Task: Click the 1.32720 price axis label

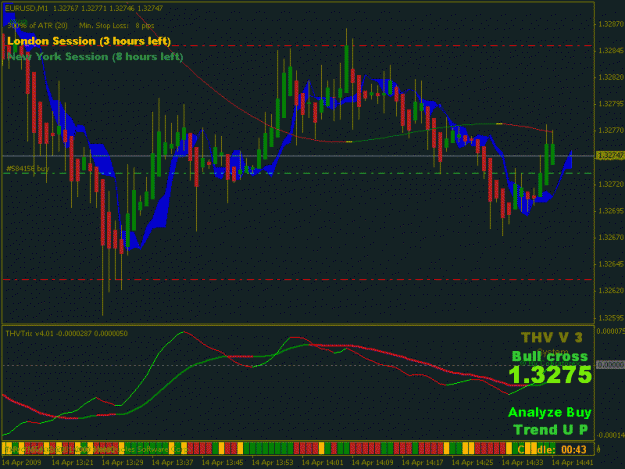Action: [x=611, y=184]
